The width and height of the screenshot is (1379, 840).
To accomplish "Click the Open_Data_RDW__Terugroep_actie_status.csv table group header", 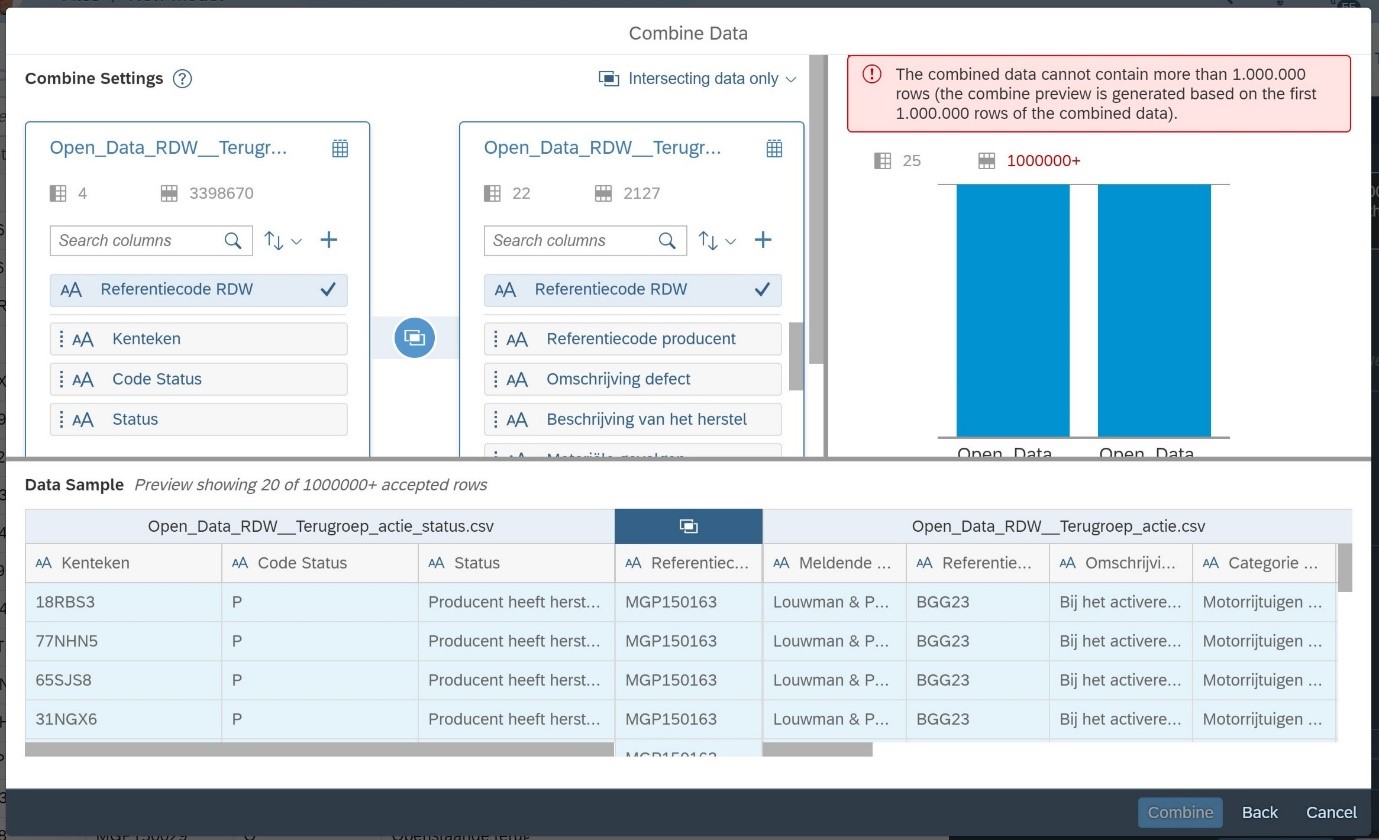I will pyautogui.click(x=320, y=526).
